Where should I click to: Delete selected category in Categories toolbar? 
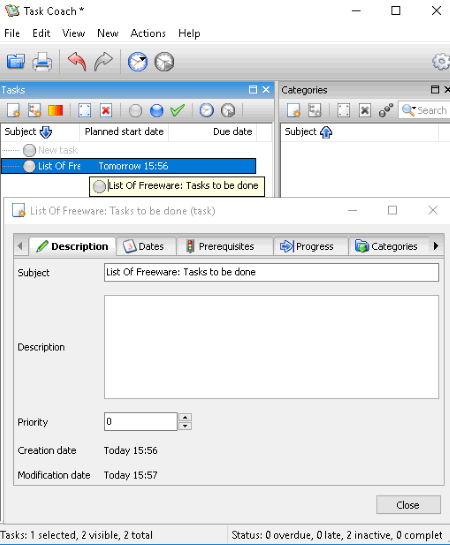[x=365, y=111]
